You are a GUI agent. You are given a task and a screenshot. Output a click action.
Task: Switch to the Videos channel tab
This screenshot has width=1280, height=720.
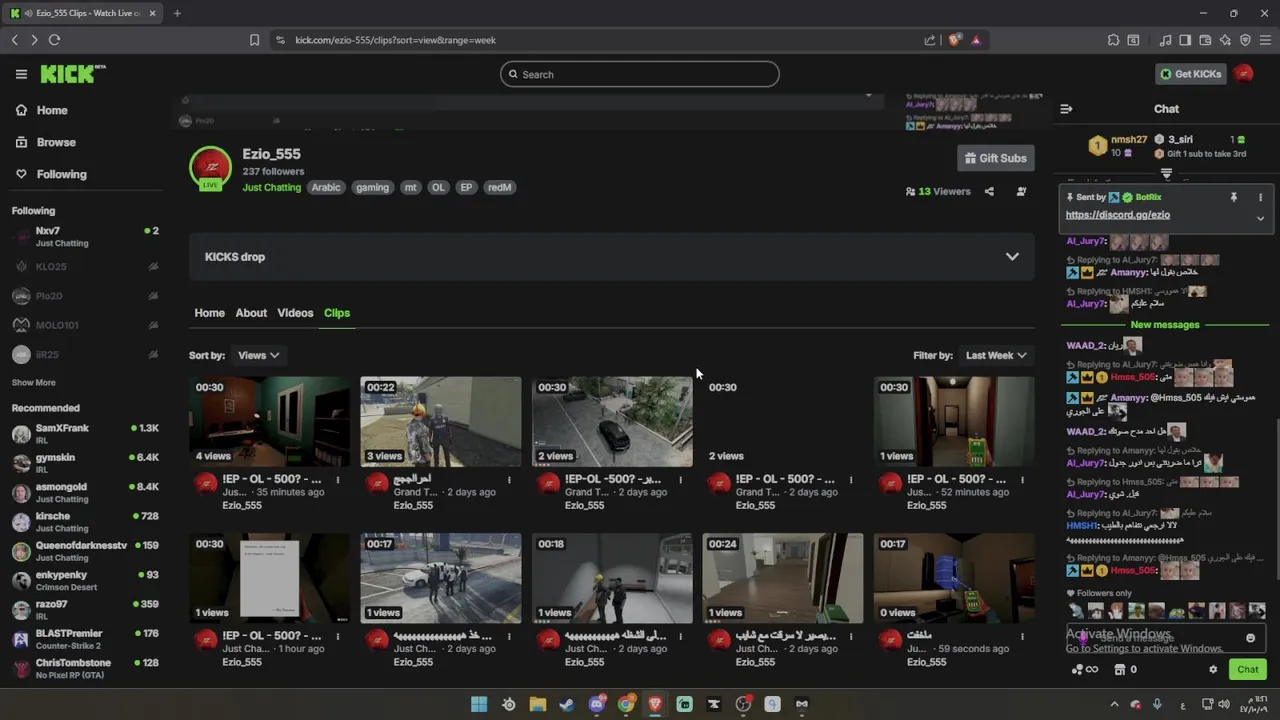point(295,313)
